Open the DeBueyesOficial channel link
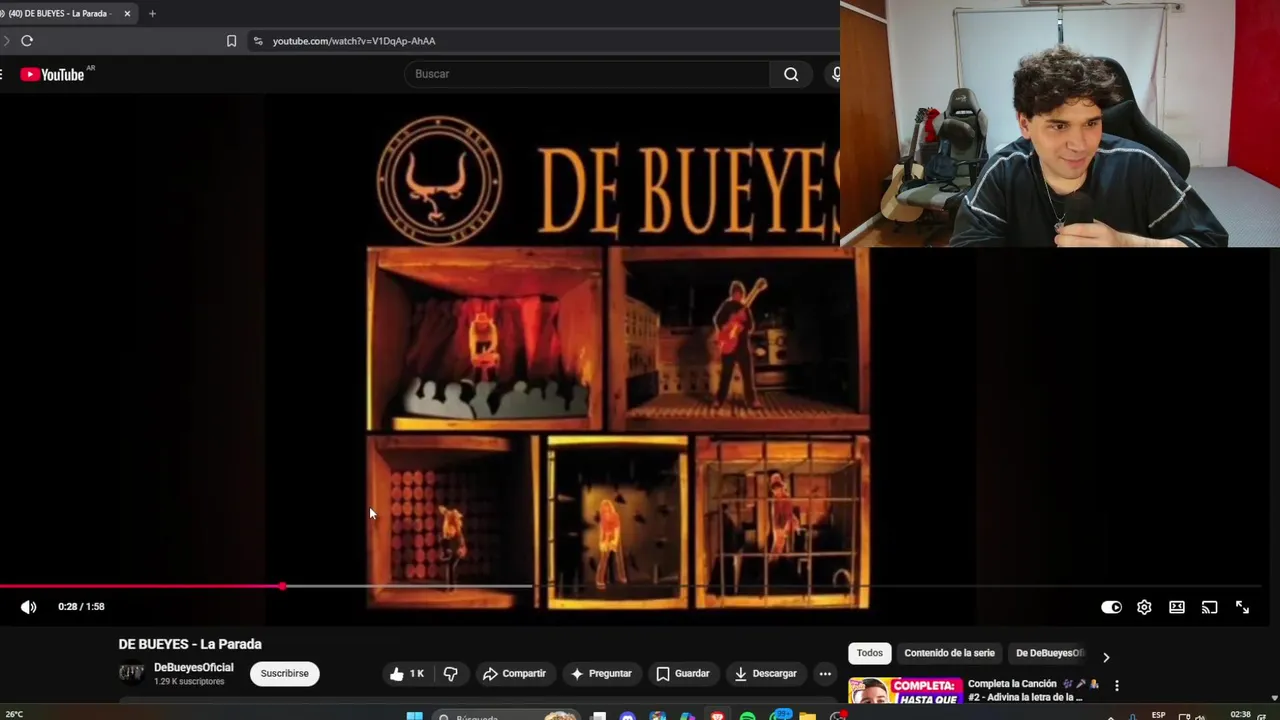The height and width of the screenshot is (720, 1280). (x=193, y=668)
